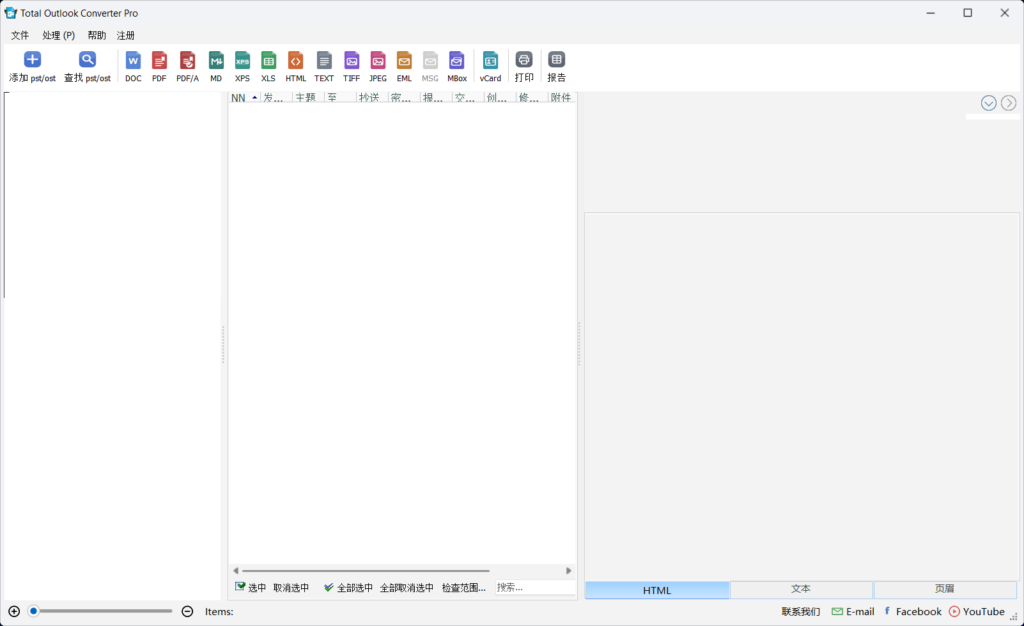Open the 联系我们 link
The width and height of the screenshot is (1024, 626).
click(801, 612)
